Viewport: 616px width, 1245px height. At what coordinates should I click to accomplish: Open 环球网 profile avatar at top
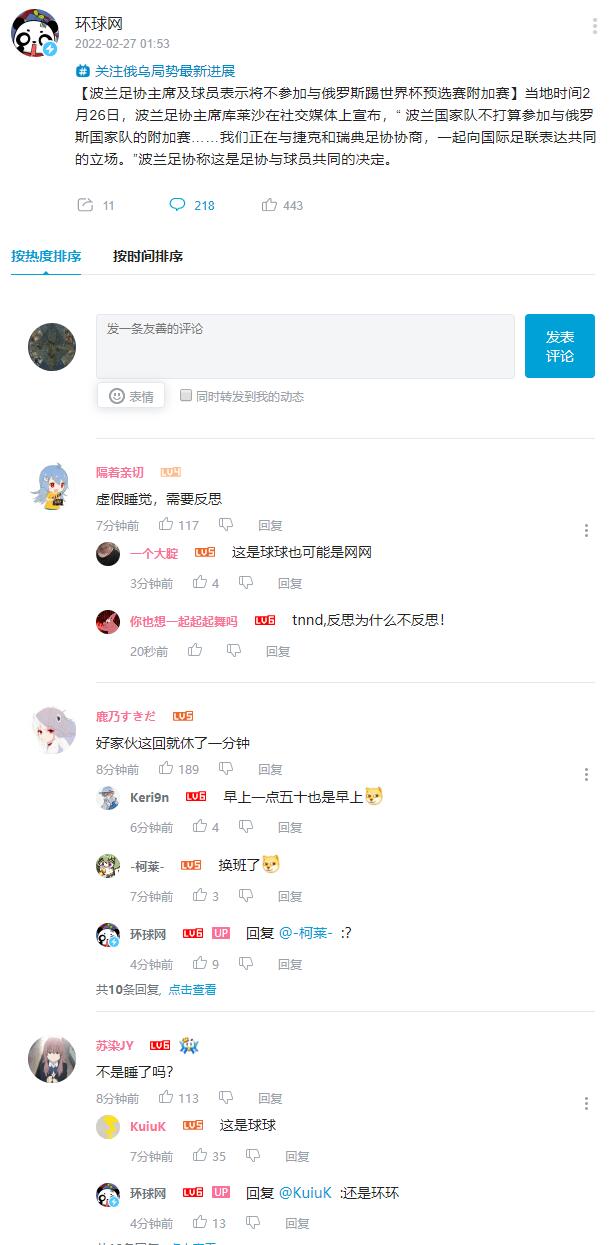pyautogui.click(x=35, y=33)
